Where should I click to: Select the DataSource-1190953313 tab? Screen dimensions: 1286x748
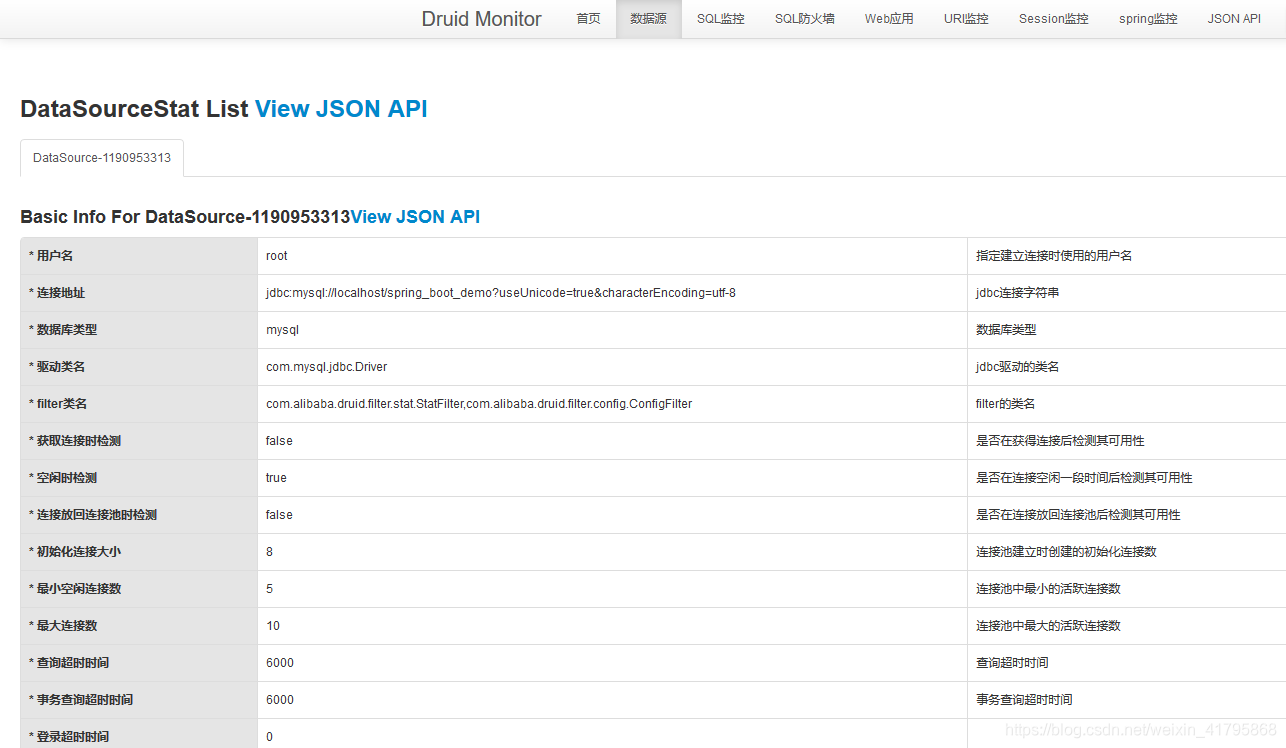pyautogui.click(x=102, y=158)
